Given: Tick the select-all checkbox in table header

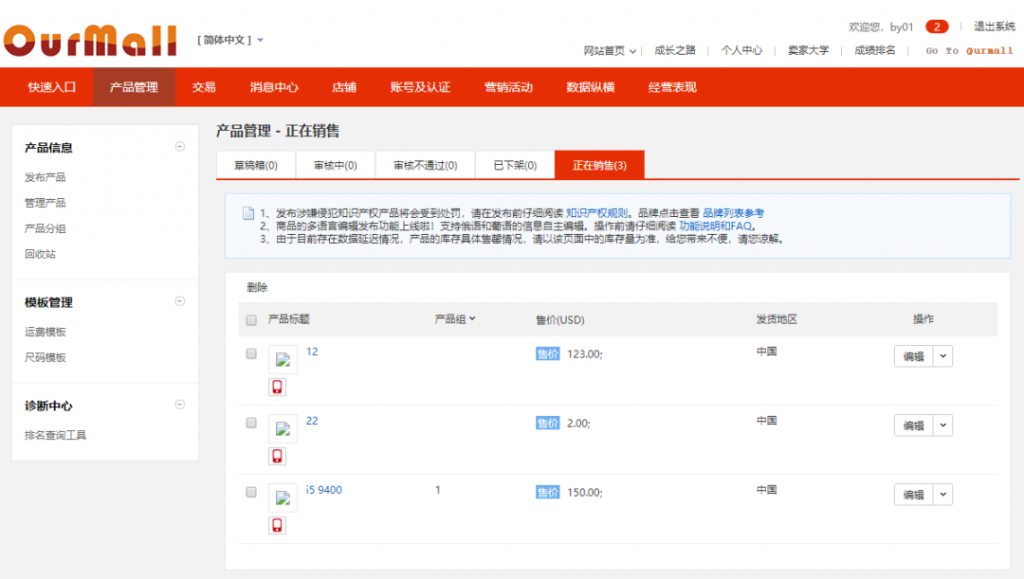Looking at the screenshot, I should [251, 320].
